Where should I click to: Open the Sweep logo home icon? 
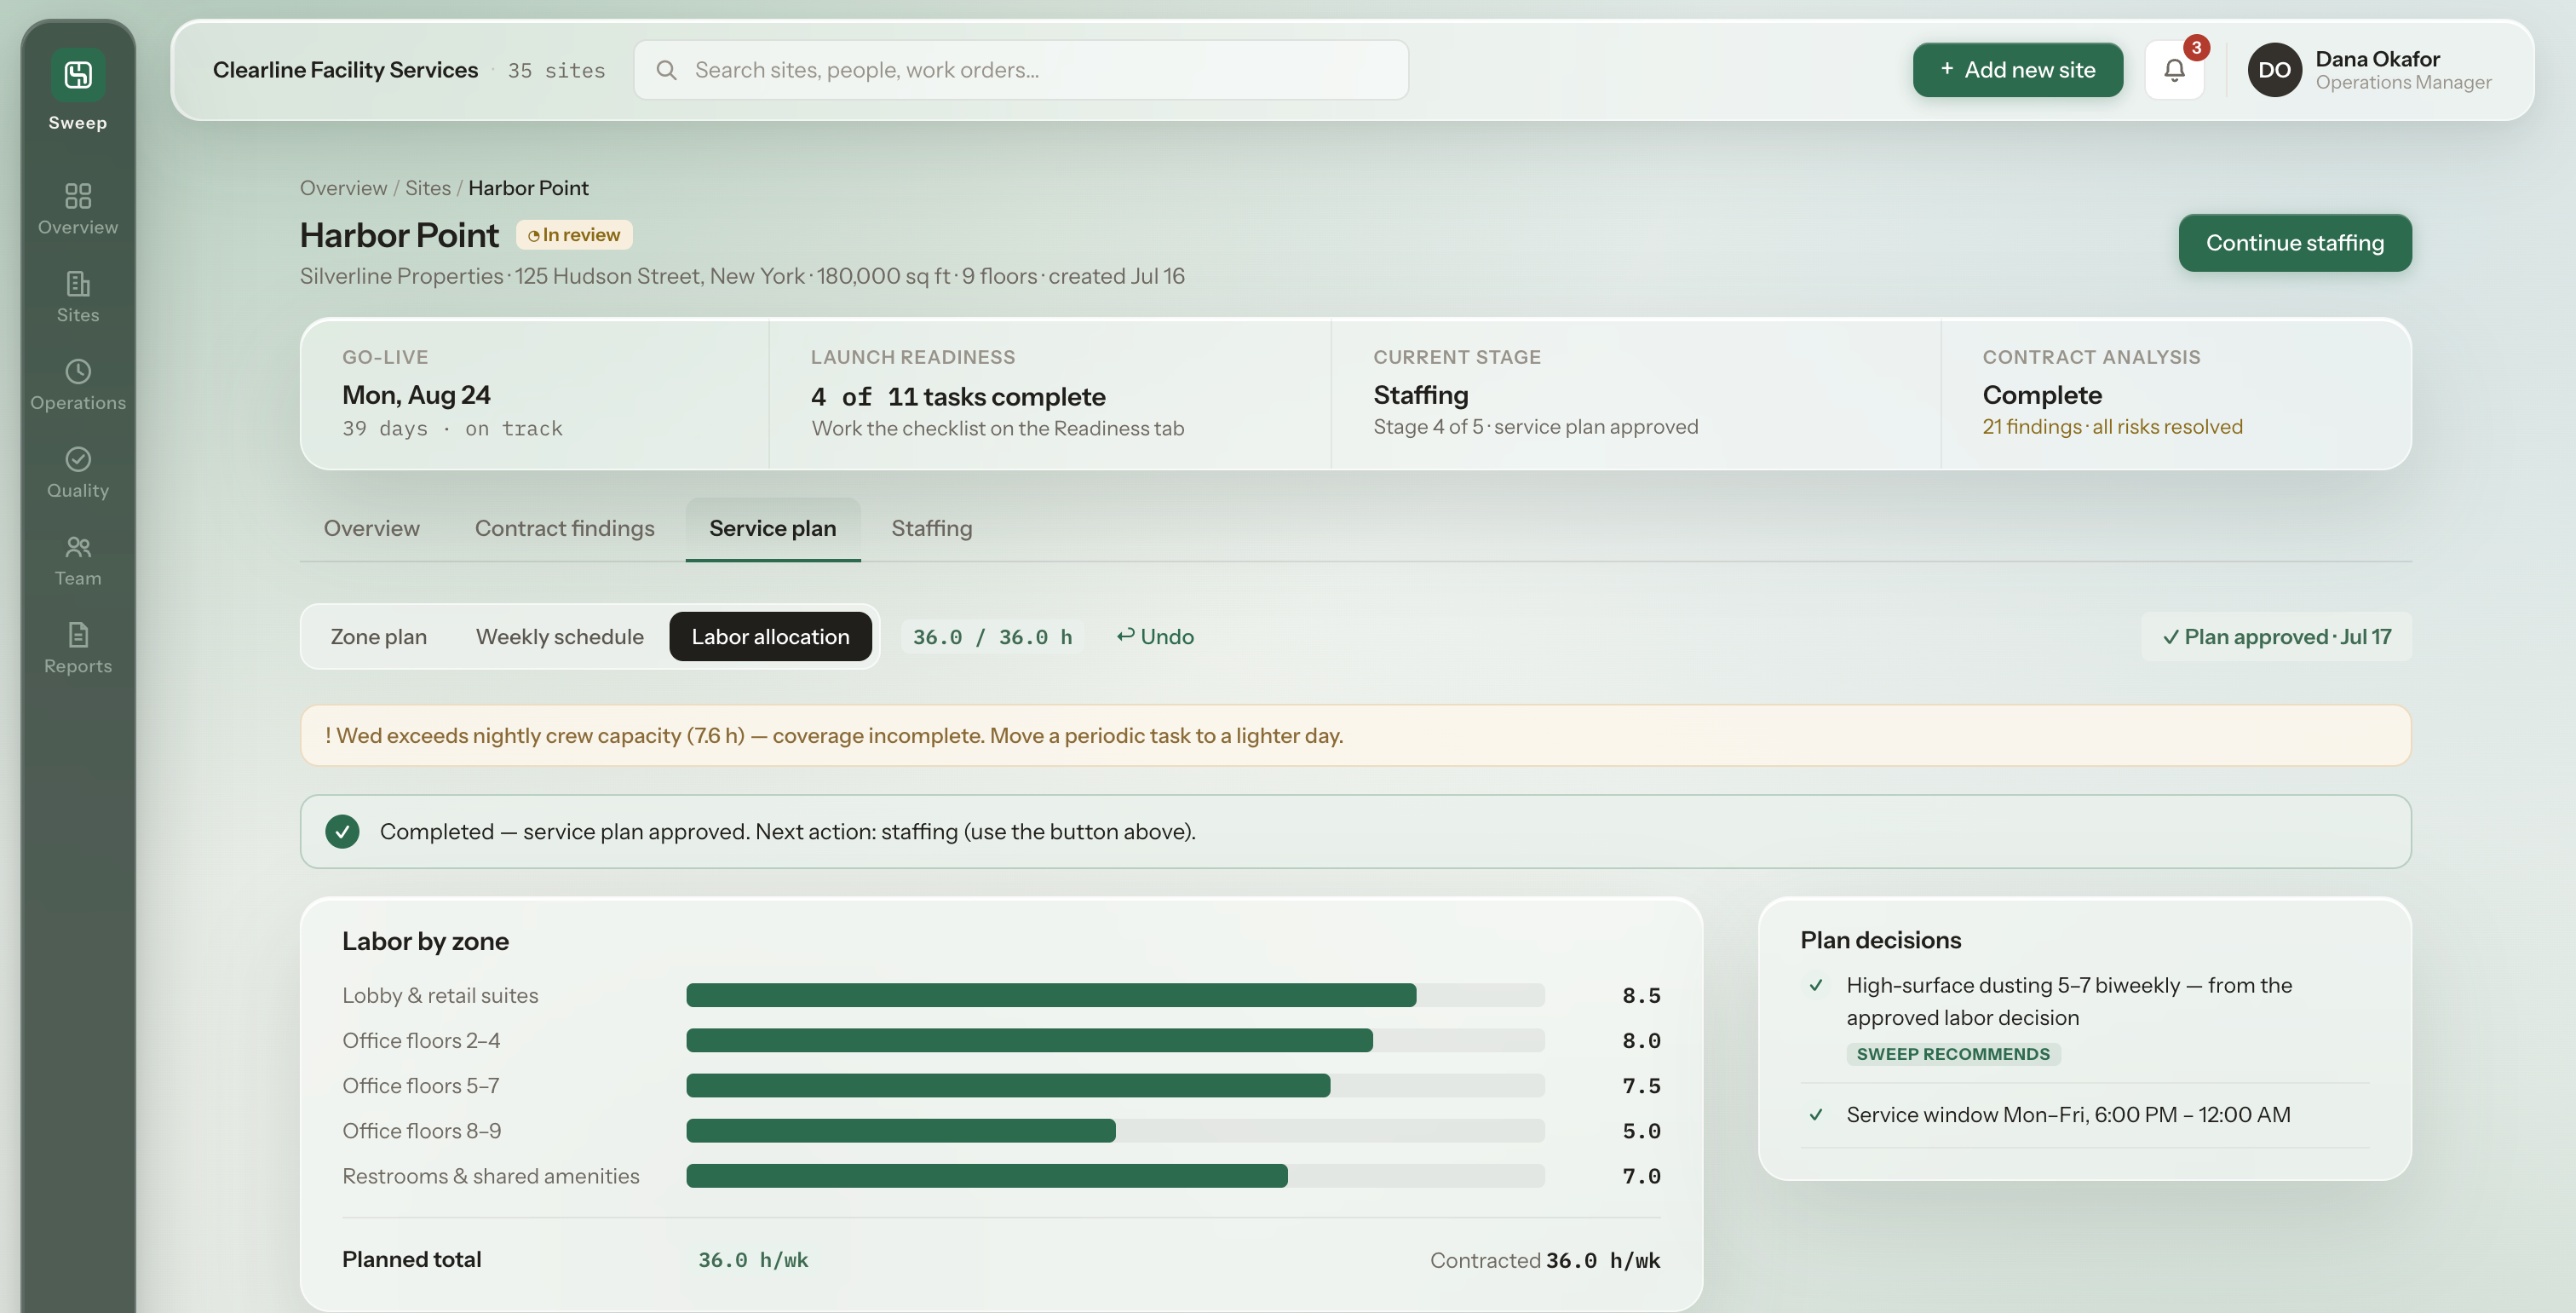coord(78,75)
